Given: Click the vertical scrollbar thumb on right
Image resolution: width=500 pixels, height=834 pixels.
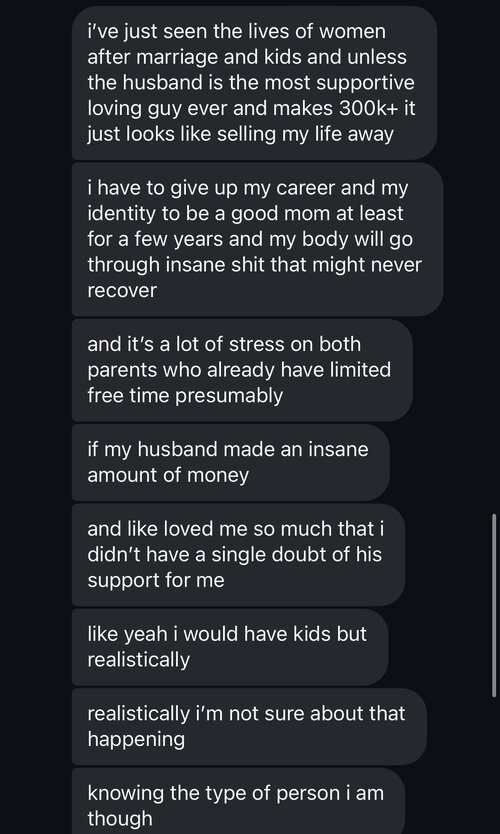Looking at the screenshot, I should 494,605.
